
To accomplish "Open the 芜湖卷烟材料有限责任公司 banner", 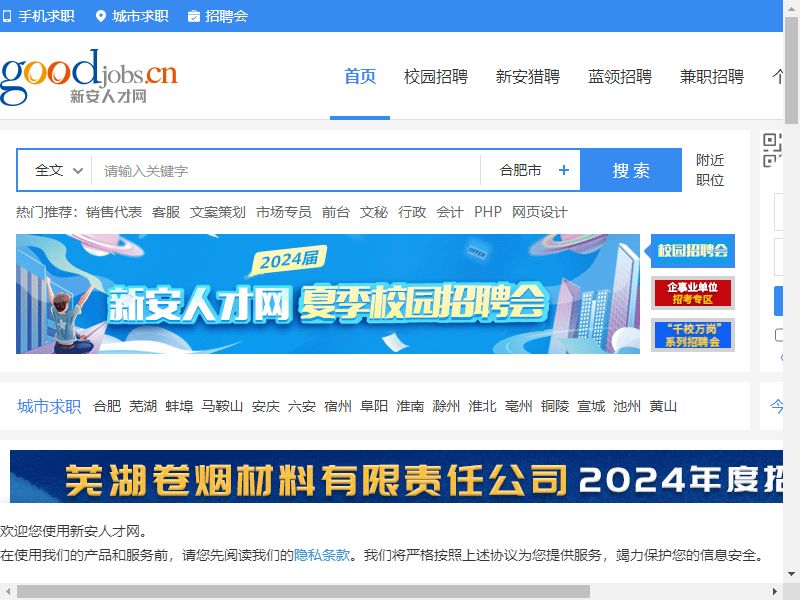I will point(396,477).
